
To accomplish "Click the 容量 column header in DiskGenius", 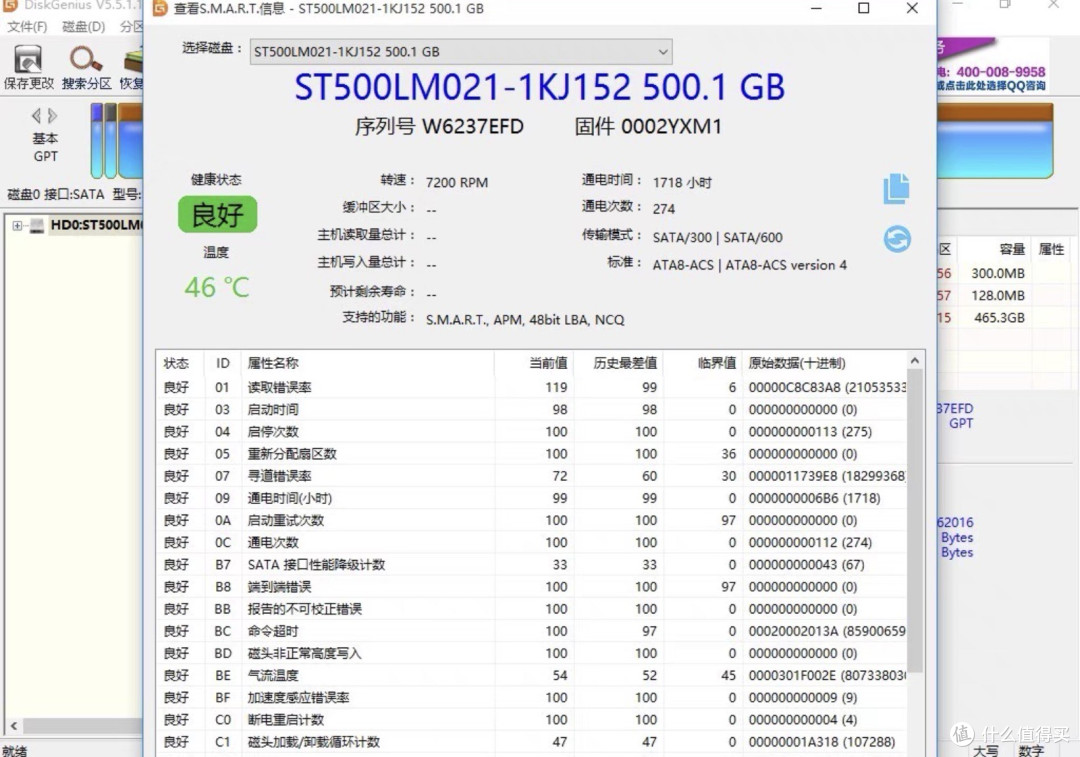I will pos(1012,249).
